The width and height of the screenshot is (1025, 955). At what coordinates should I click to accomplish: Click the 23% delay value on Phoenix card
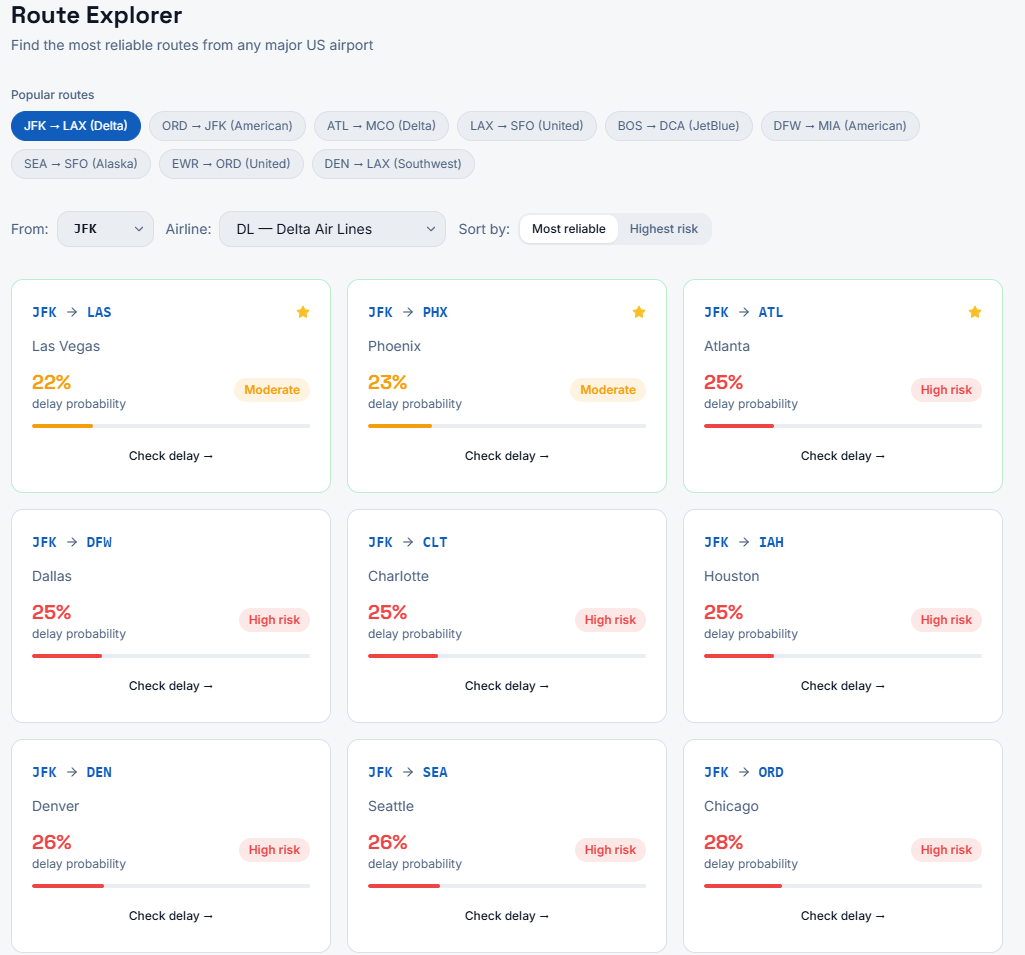pyautogui.click(x=387, y=382)
